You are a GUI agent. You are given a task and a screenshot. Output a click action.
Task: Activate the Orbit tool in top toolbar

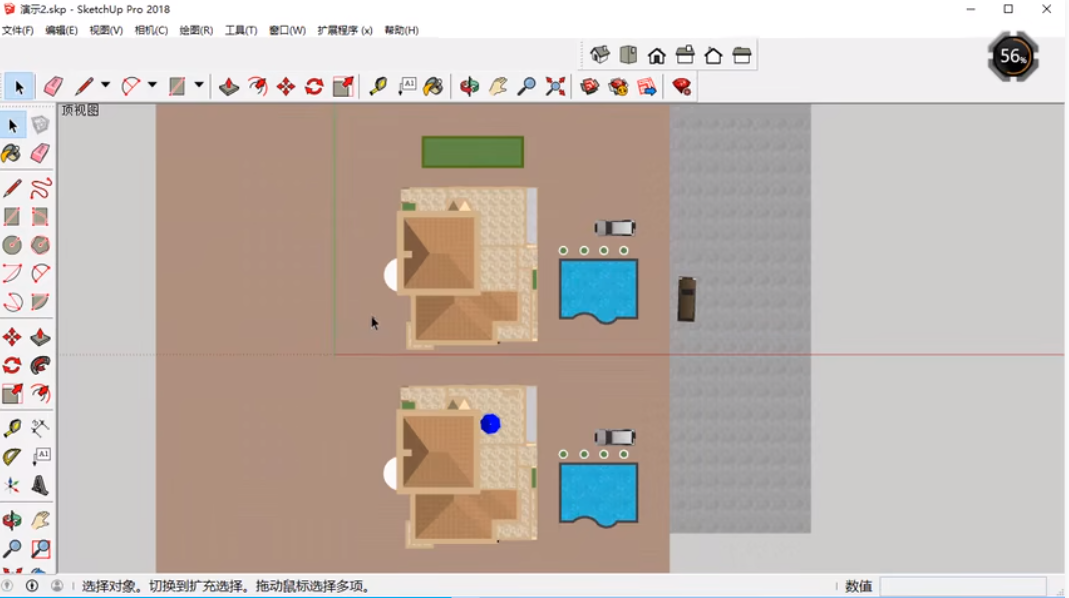pos(469,87)
